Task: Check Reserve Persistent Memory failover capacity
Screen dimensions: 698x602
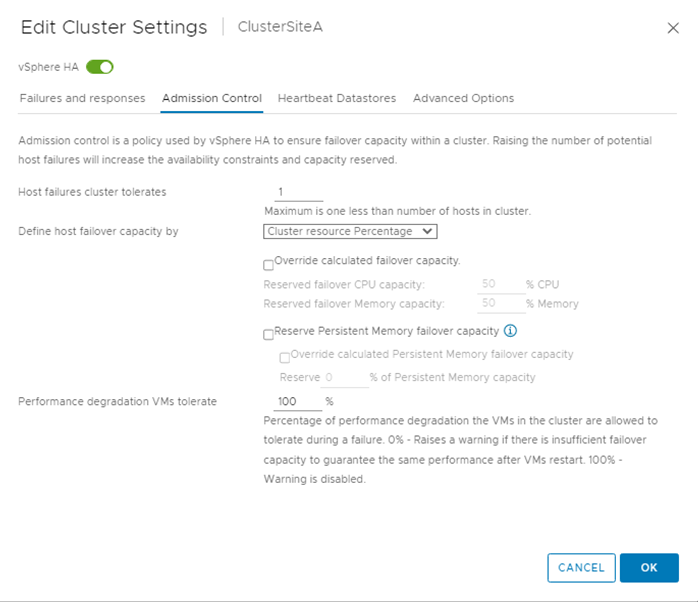Action: coord(268,335)
